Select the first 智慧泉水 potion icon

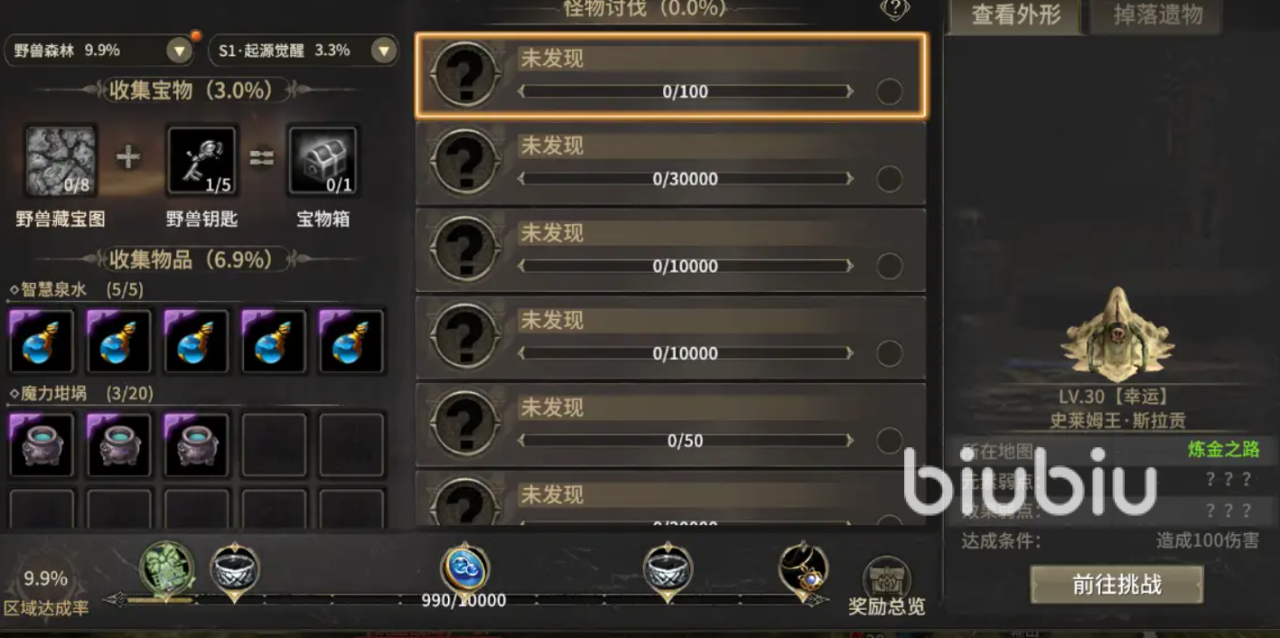[42, 342]
